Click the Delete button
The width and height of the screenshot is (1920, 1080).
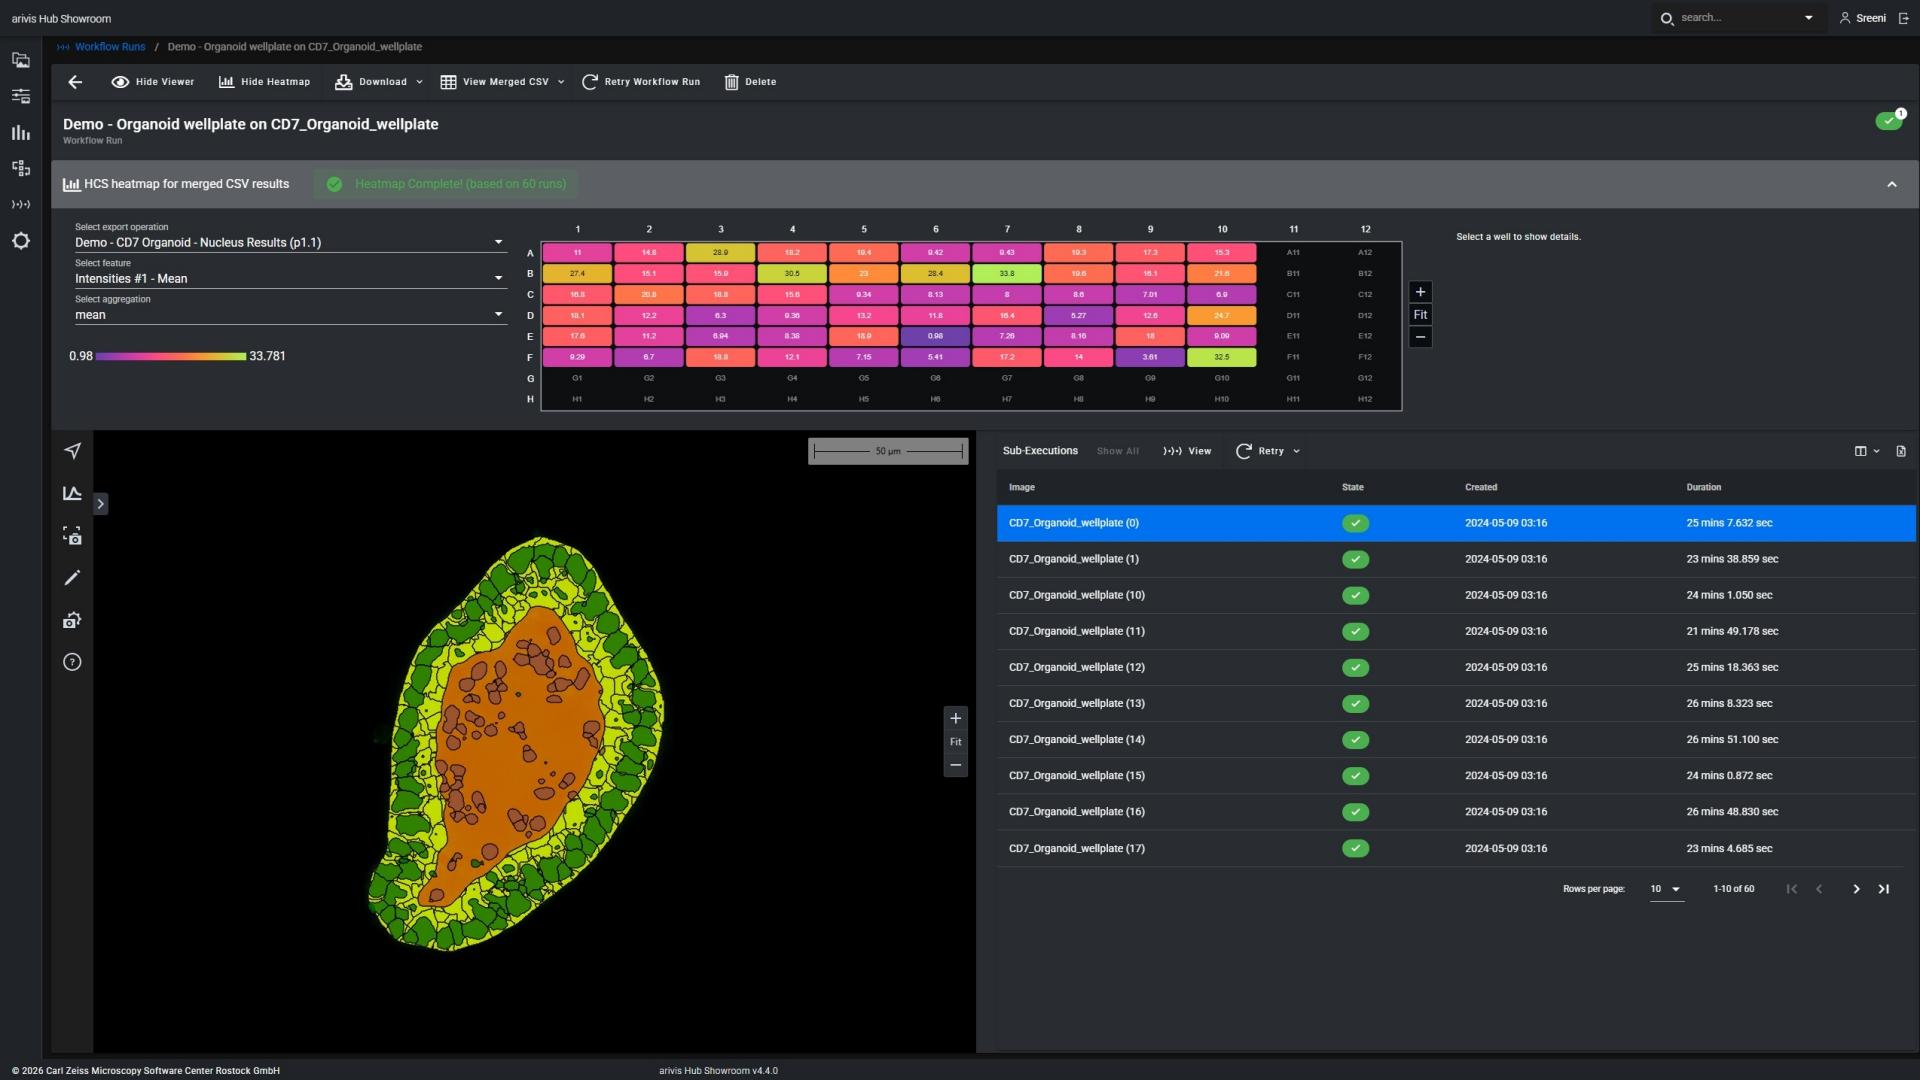pos(750,82)
